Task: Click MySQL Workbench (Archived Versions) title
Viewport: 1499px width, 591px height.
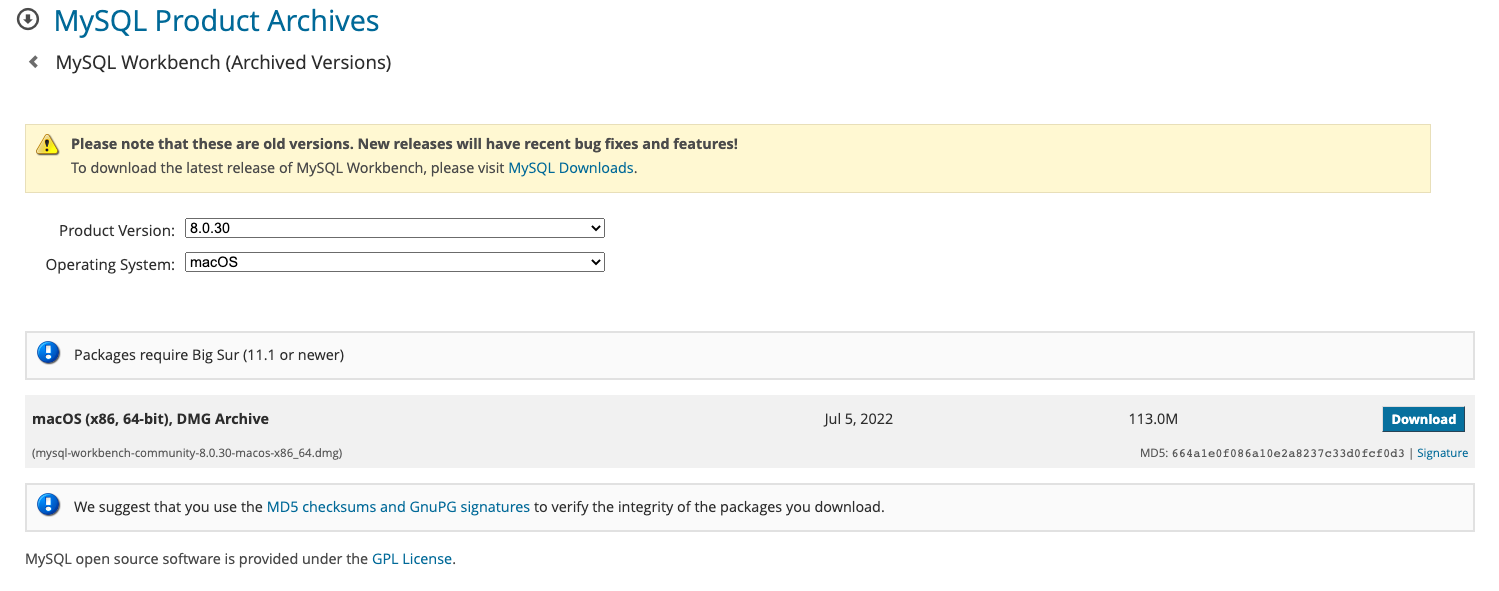Action: click(223, 62)
